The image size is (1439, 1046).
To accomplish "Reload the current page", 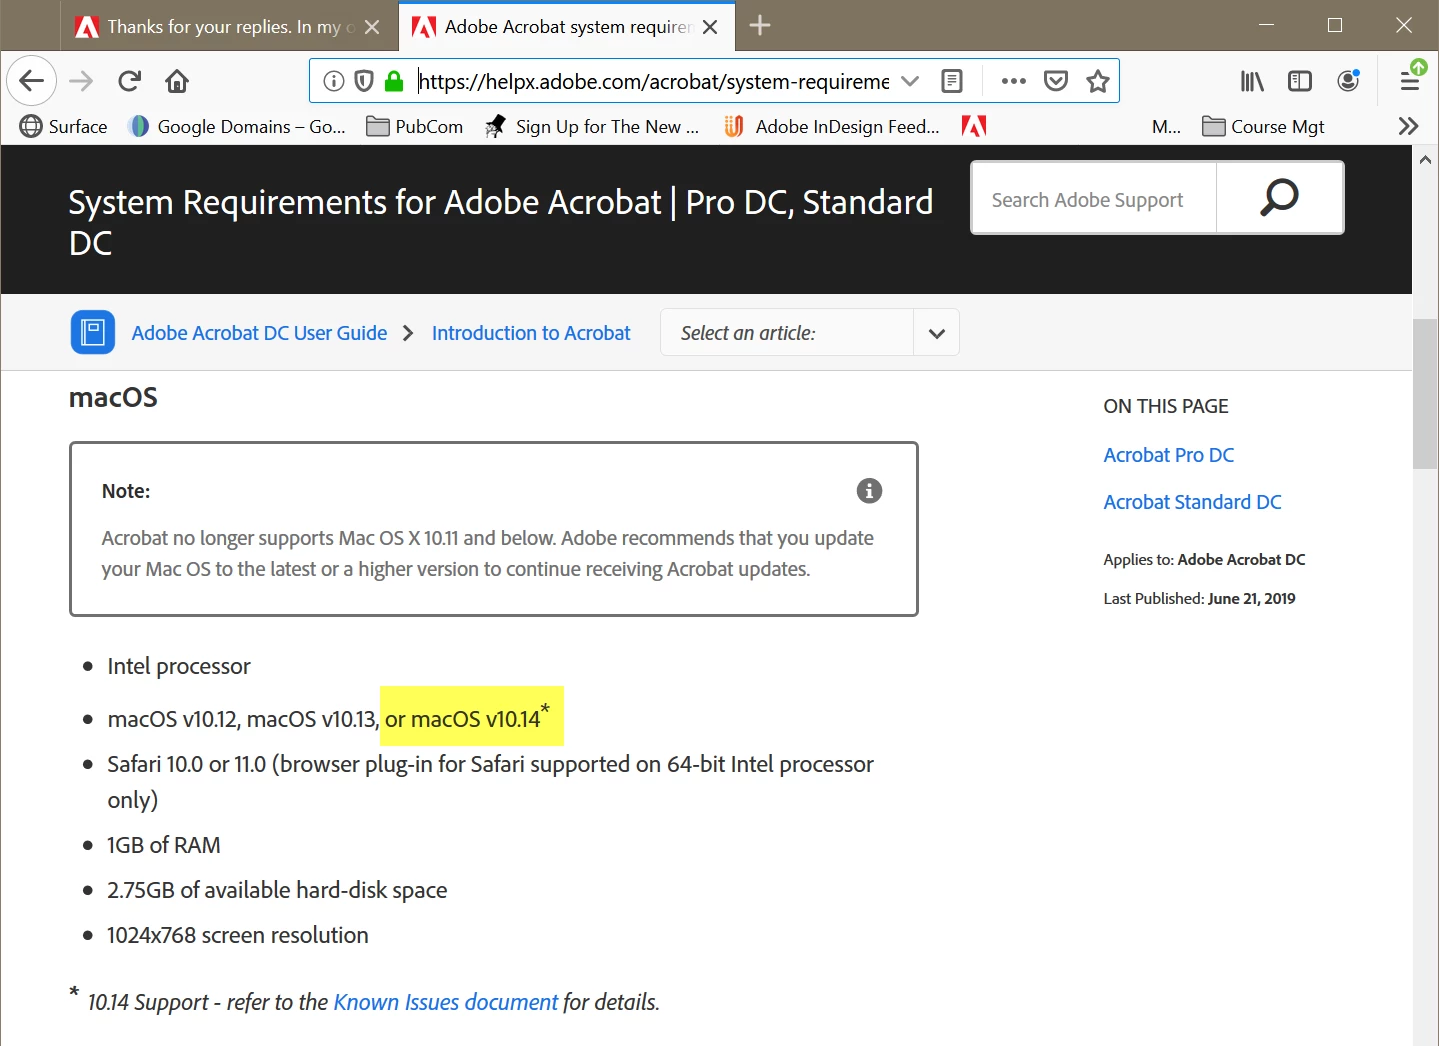I will (x=129, y=81).
